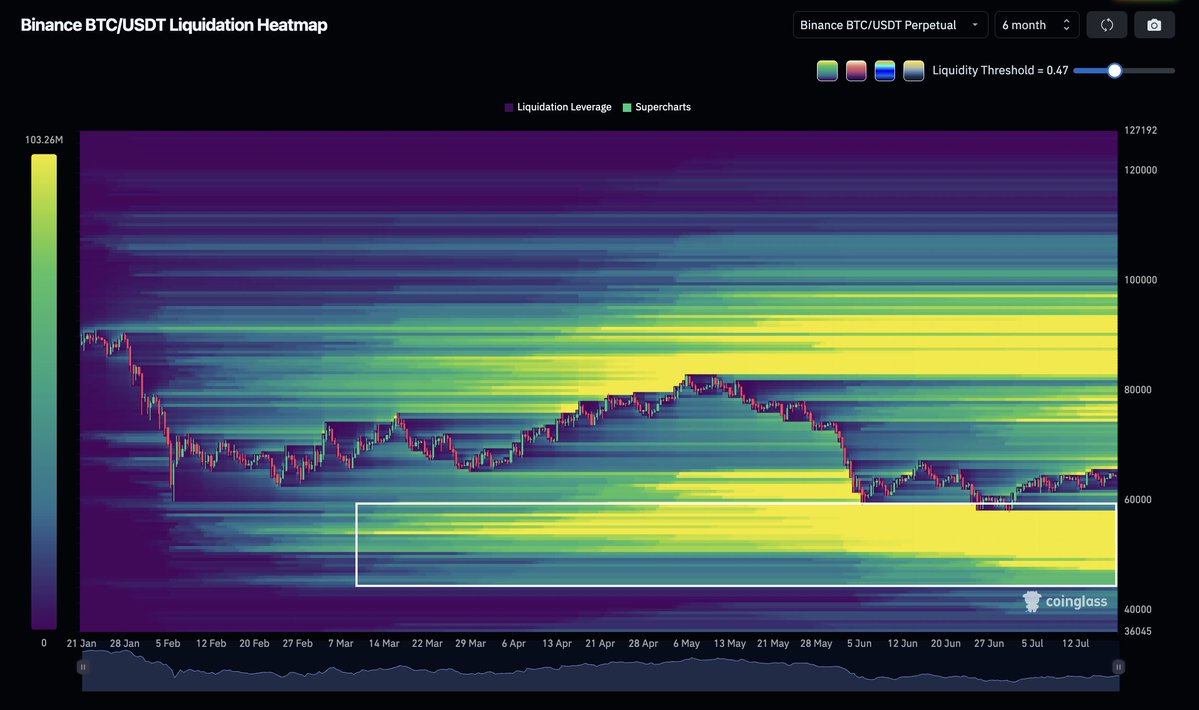Image resolution: width=1199 pixels, height=710 pixels.
Task: Toggle the Supercharts legend entry
Action: click(657, 107)
